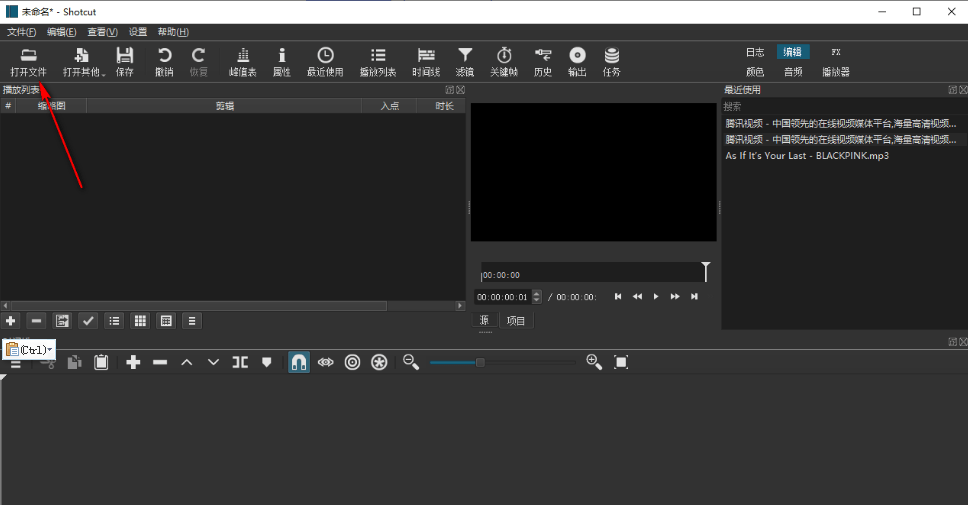
Task: Open the 滤镜 (Filters) panel
Action: point(465,56)
